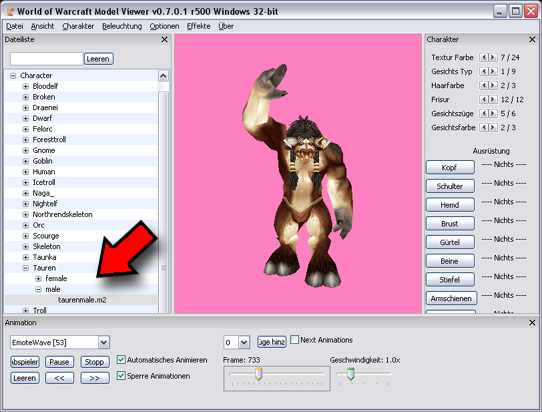Expand the female node under Tauren

[38, 279]
